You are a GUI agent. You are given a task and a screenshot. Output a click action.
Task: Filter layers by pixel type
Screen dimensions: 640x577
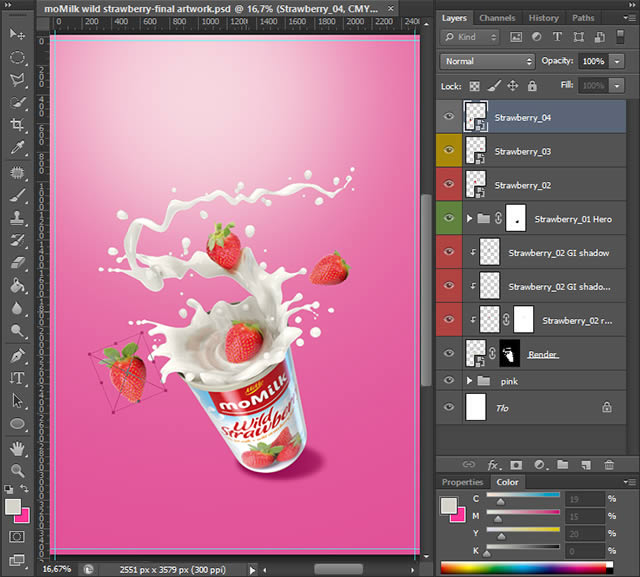point(516,37)
